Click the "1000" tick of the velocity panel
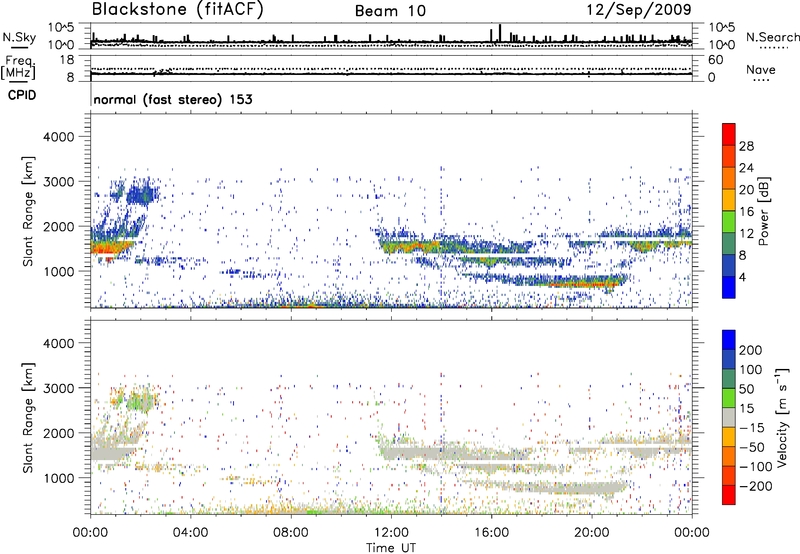The image size is (800, 554). pyautogui.click(x=58, y=478)
